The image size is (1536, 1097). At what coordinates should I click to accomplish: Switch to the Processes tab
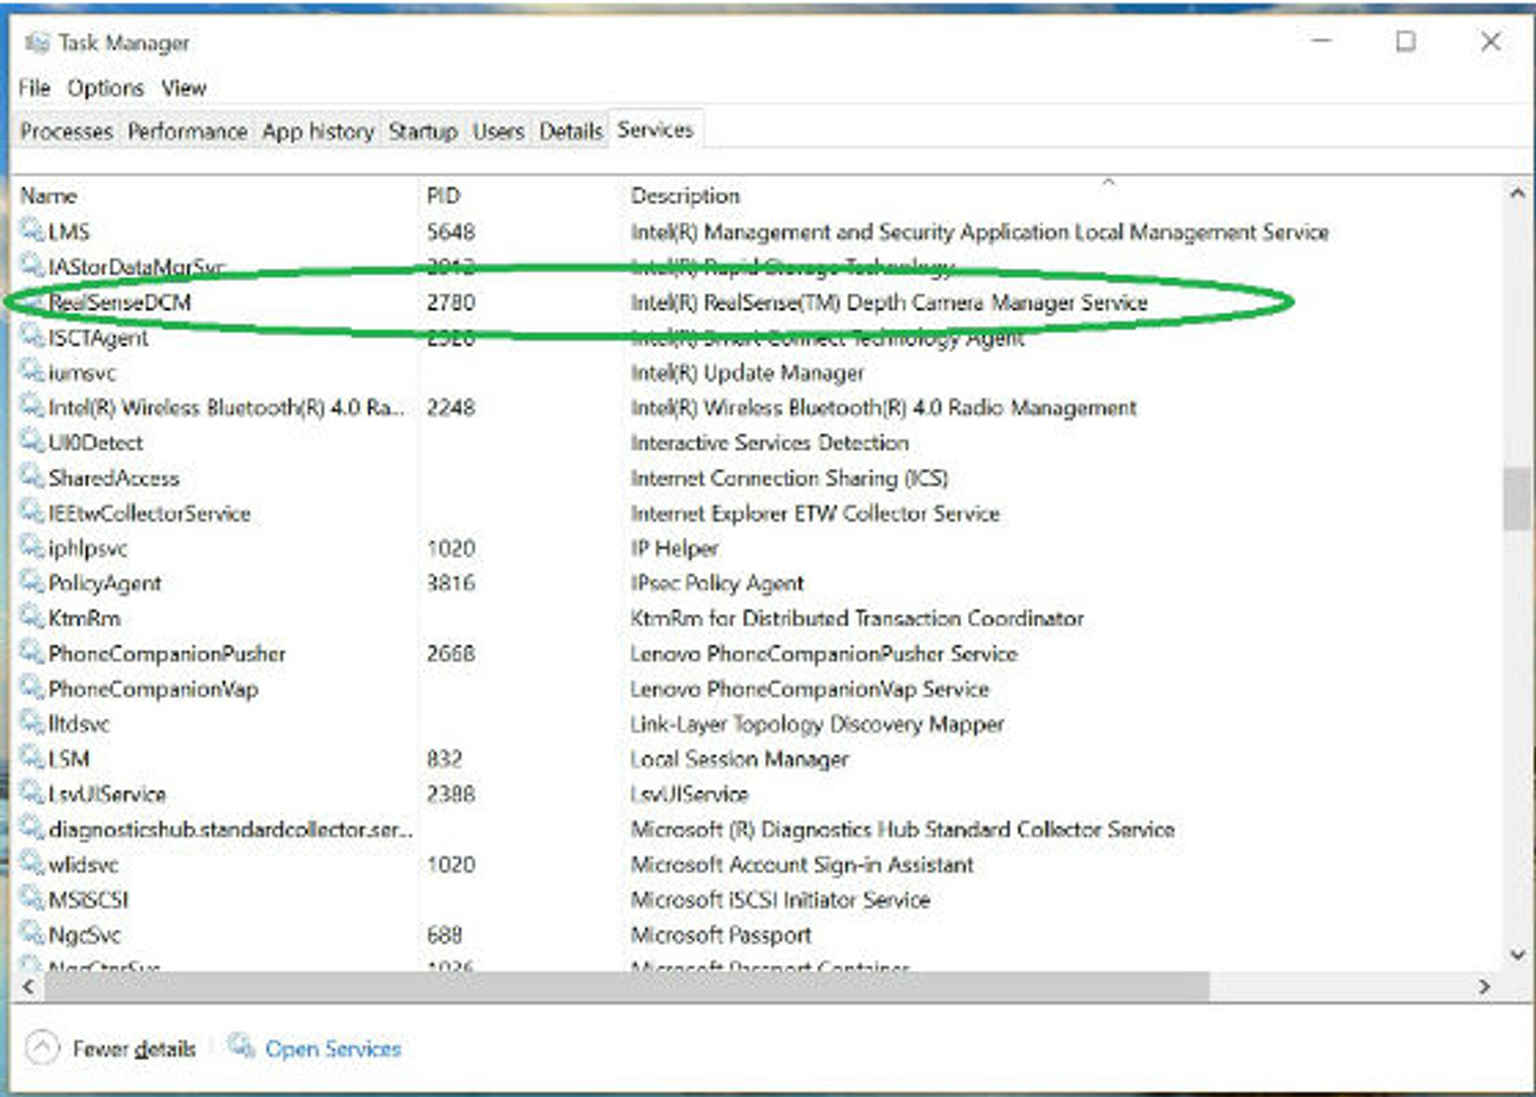click(65, 131)
